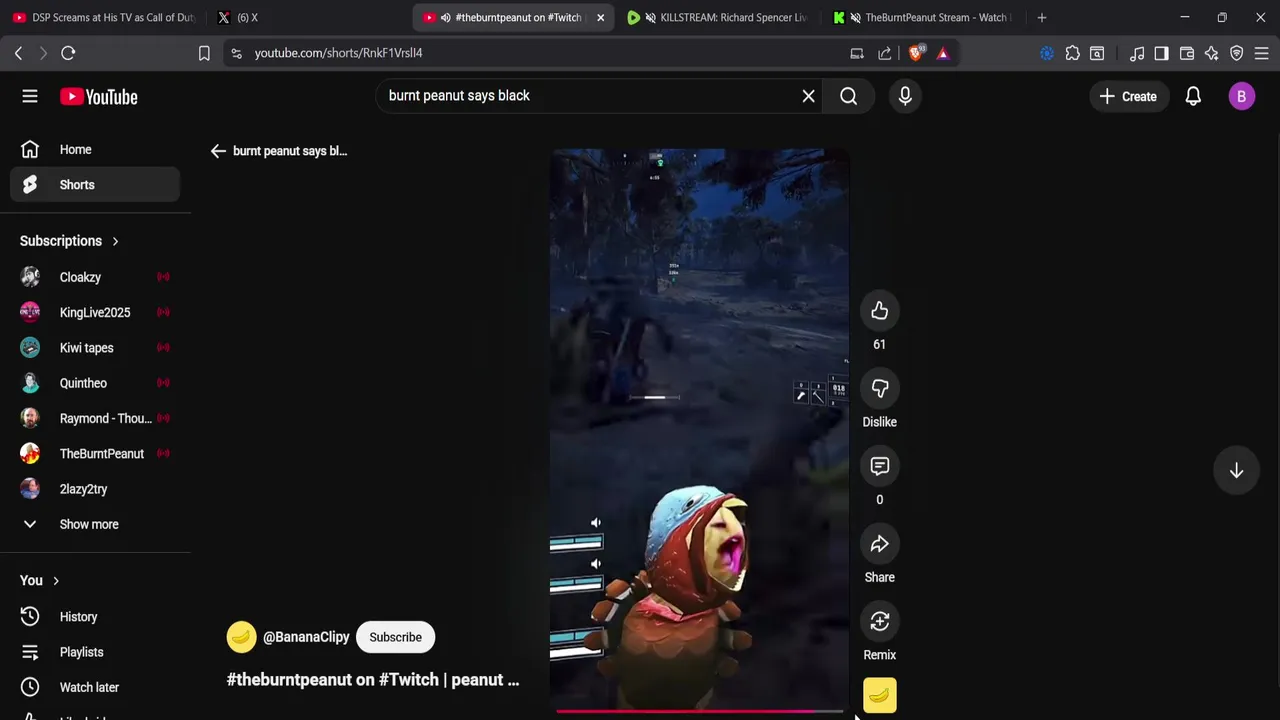Dislike this Short
1280x720 pixels.
click(x=879, y=389)
